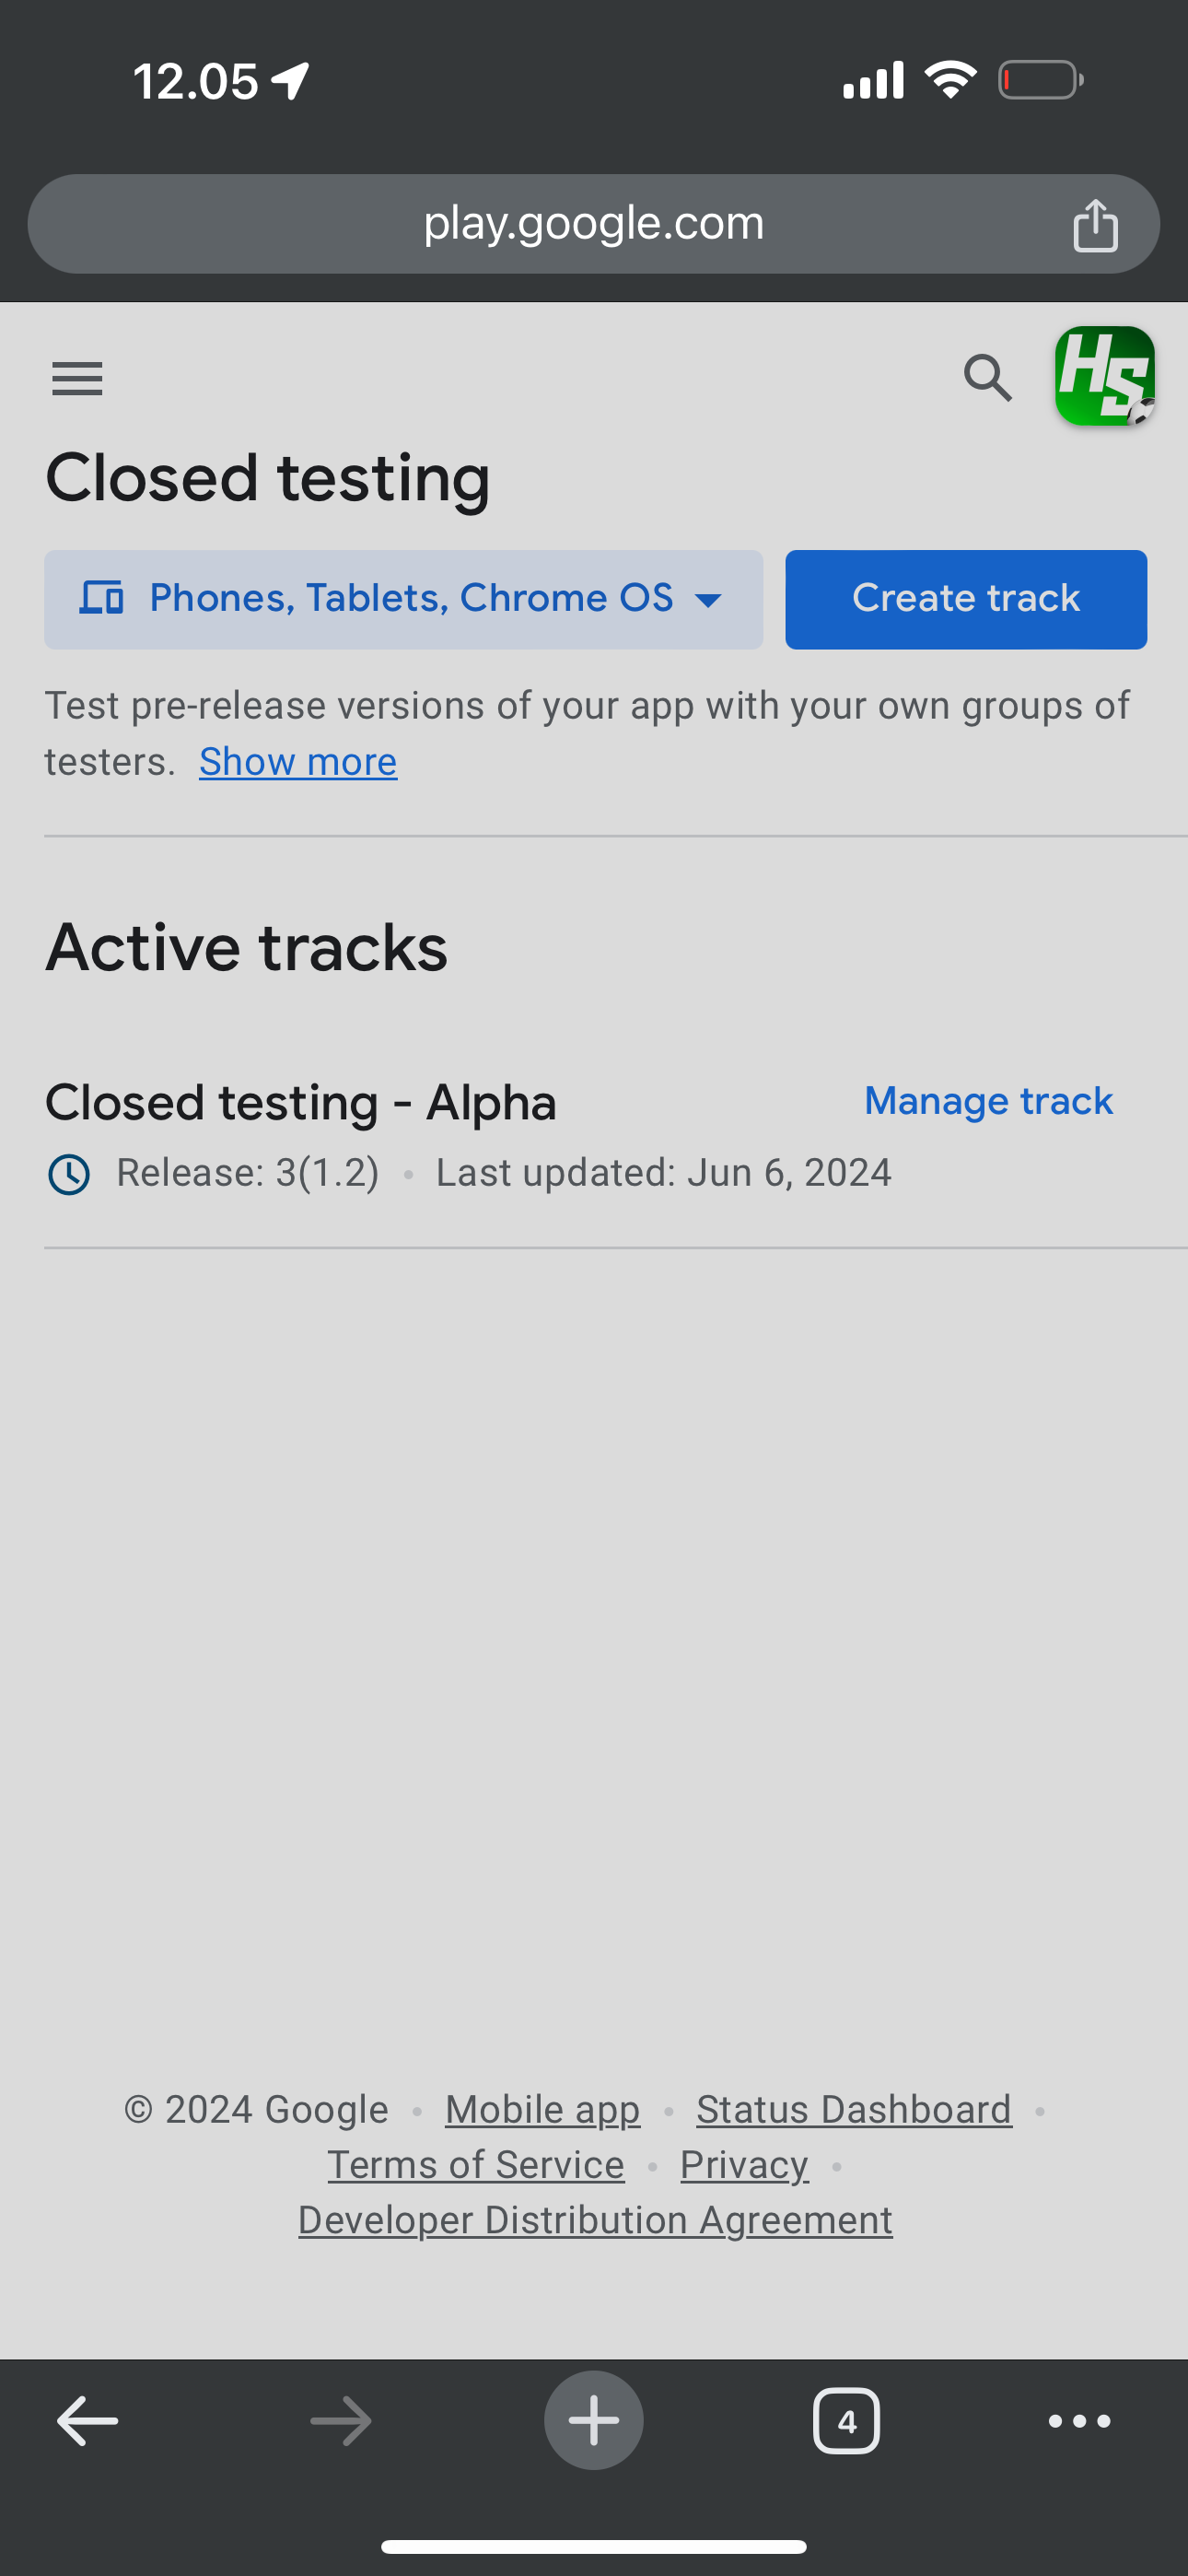
Task: Click the Create track button
Action: point(965,599)
